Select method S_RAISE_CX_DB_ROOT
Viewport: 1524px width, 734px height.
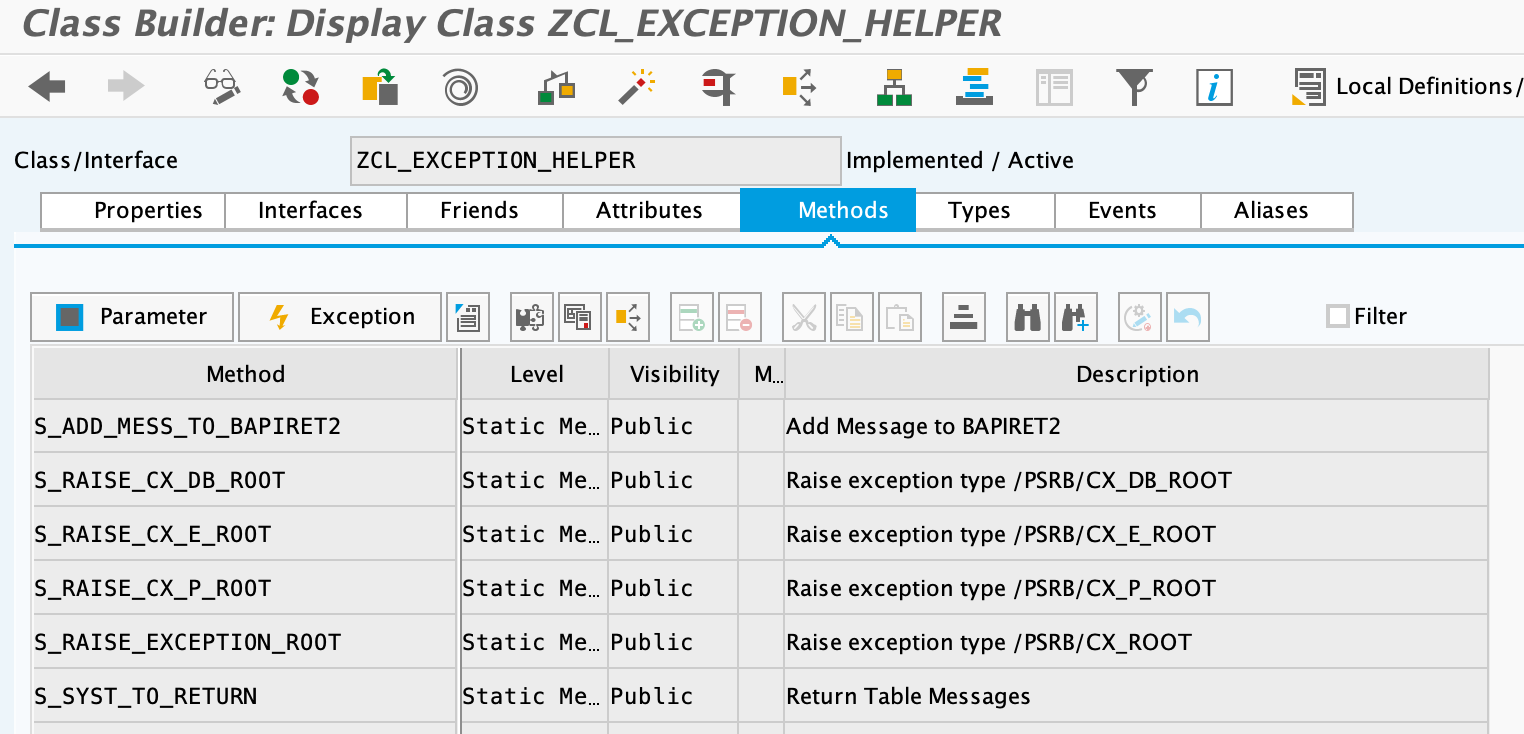tap(245, 480)
